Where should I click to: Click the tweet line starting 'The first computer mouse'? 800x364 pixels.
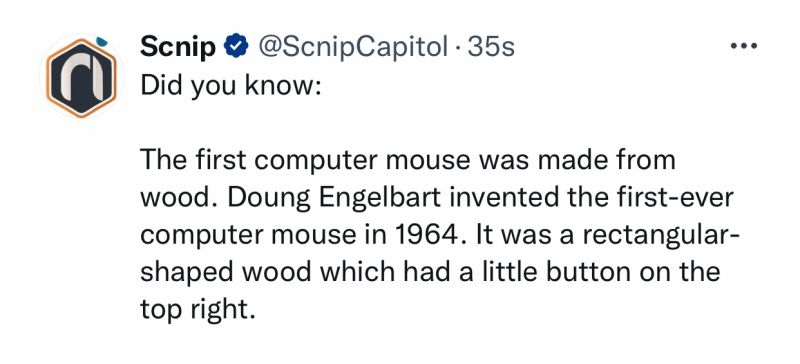(x=408, y=160)
